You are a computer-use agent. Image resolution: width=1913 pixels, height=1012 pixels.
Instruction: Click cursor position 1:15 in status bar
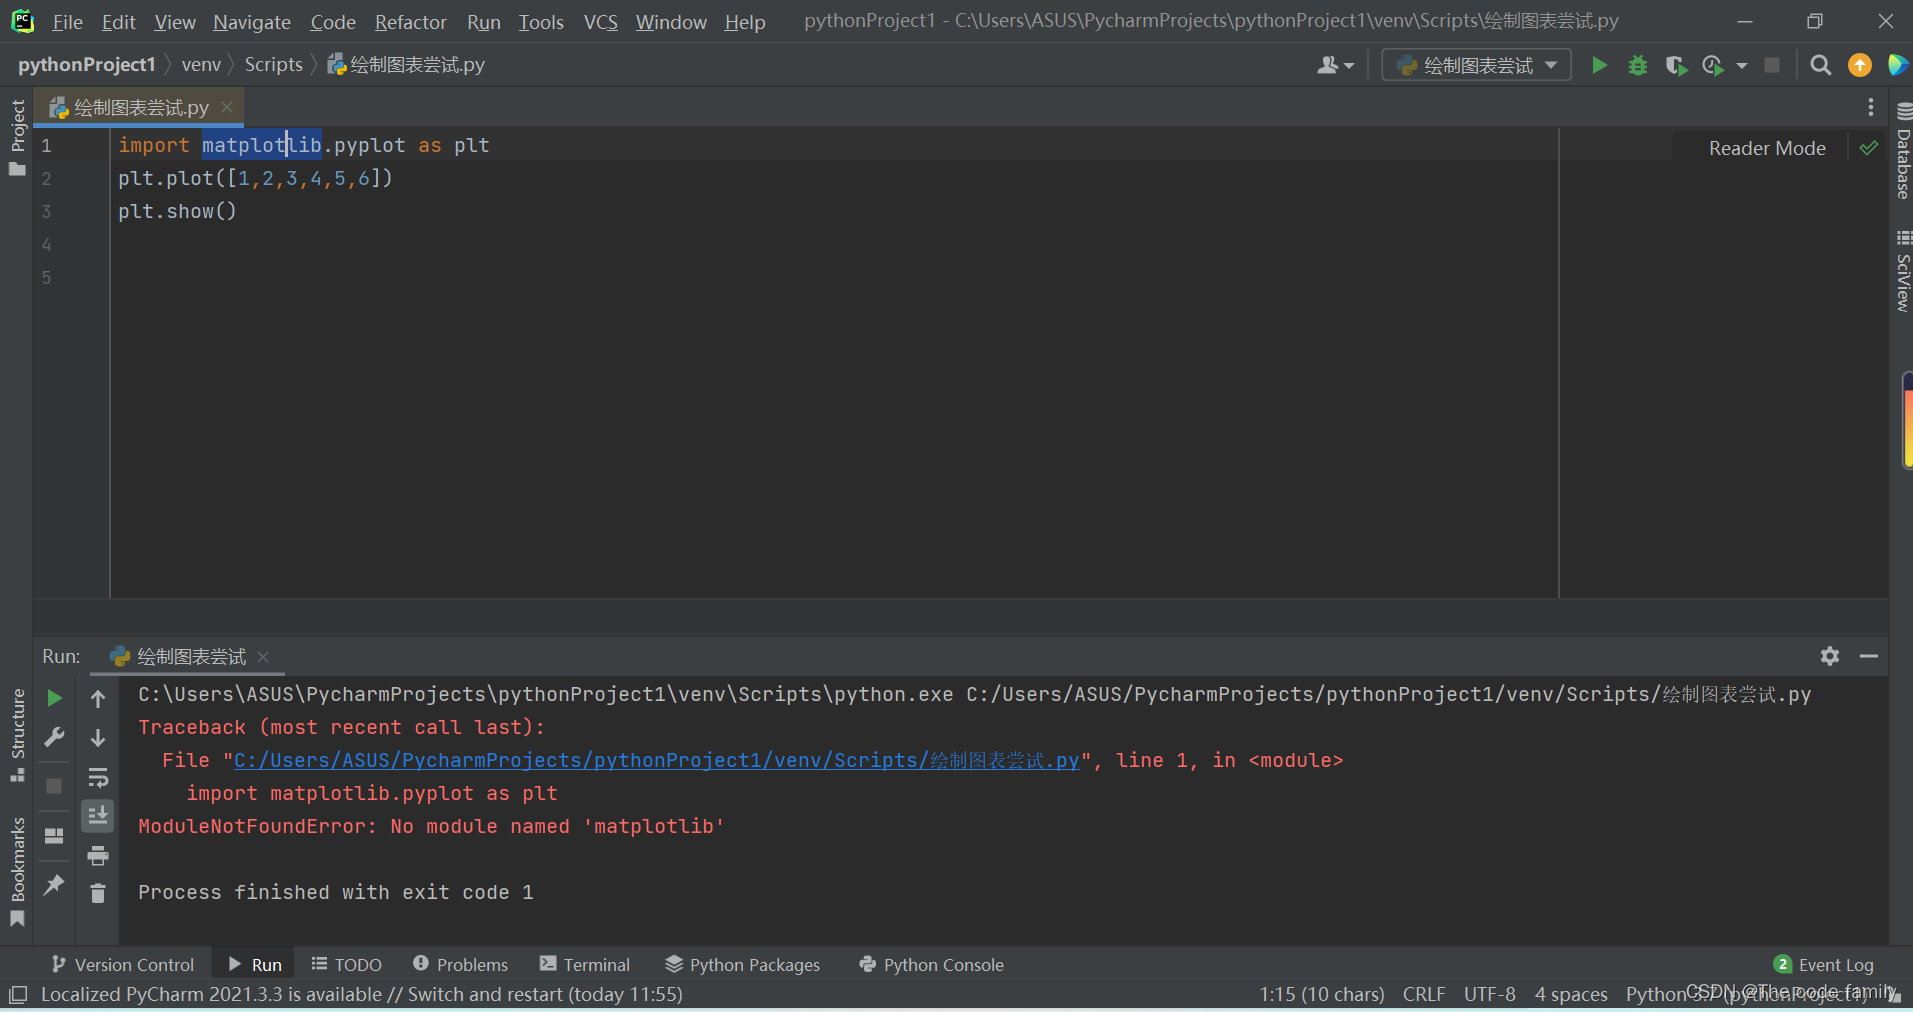(1322, 994)
